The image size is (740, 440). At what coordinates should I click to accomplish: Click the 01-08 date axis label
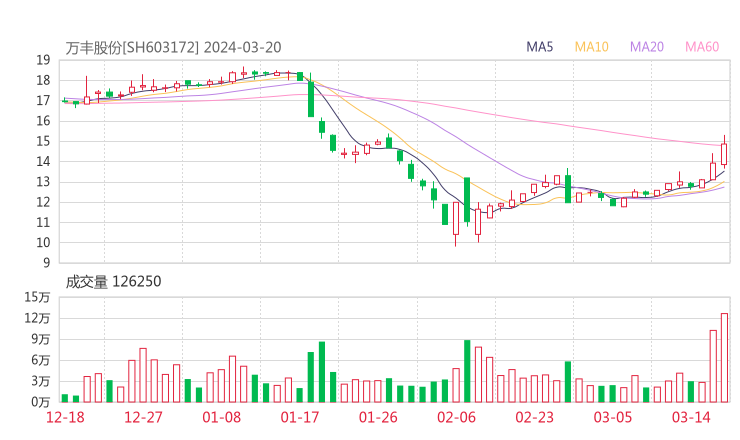(221, 417)
